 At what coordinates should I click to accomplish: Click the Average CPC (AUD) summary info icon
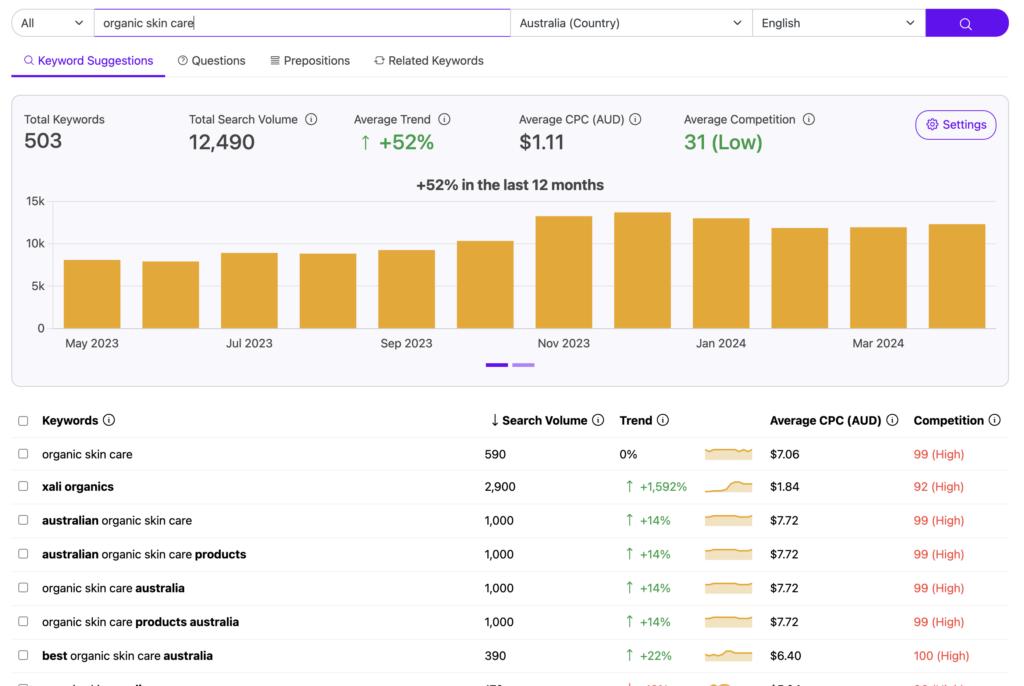pyautogui.click(x=635, y=120)
